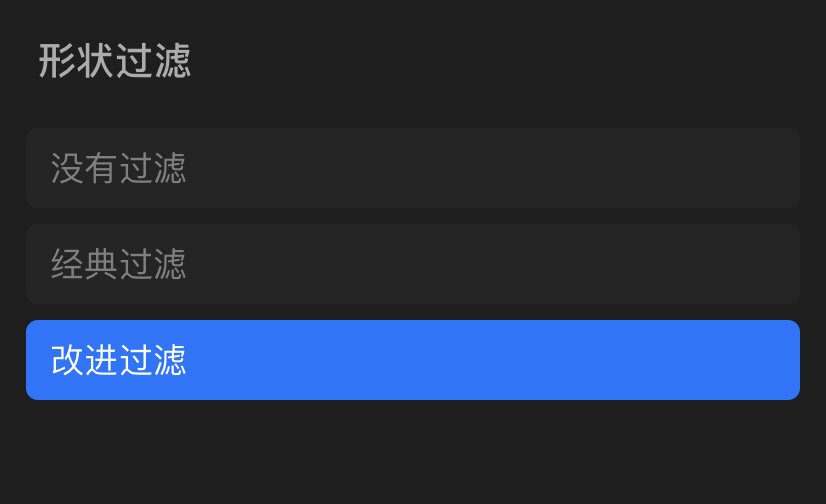Choose 经典过滤 shape filter
This screenshot has width=826, height=504.
click(412, 264)
